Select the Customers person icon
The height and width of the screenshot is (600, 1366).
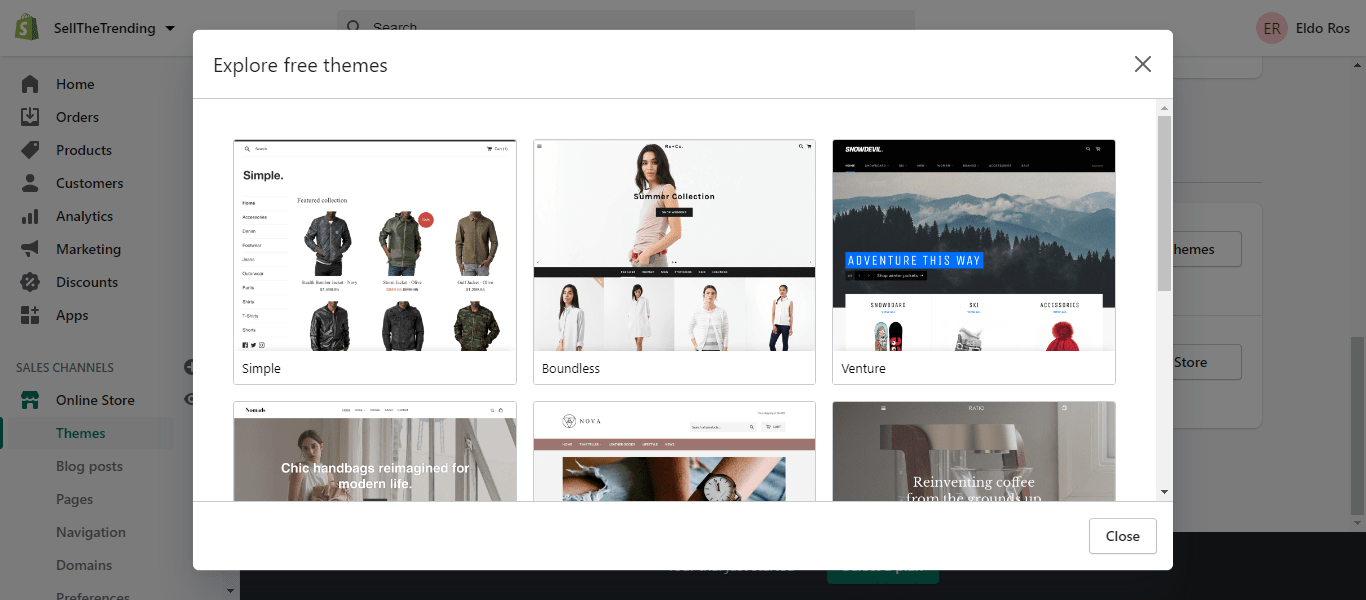click(x=30, y=183)
